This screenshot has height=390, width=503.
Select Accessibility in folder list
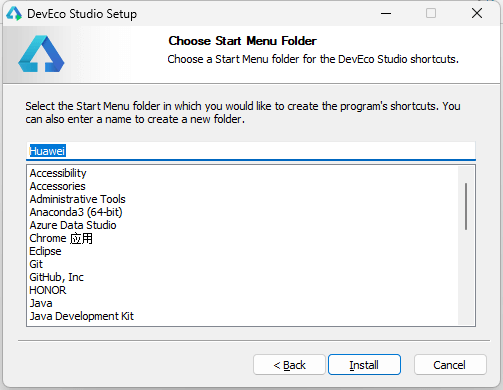click(58, 173)
